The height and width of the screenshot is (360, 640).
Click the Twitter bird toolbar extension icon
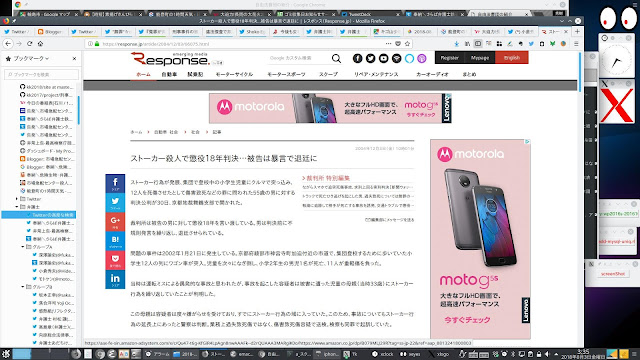coord(531,44)
